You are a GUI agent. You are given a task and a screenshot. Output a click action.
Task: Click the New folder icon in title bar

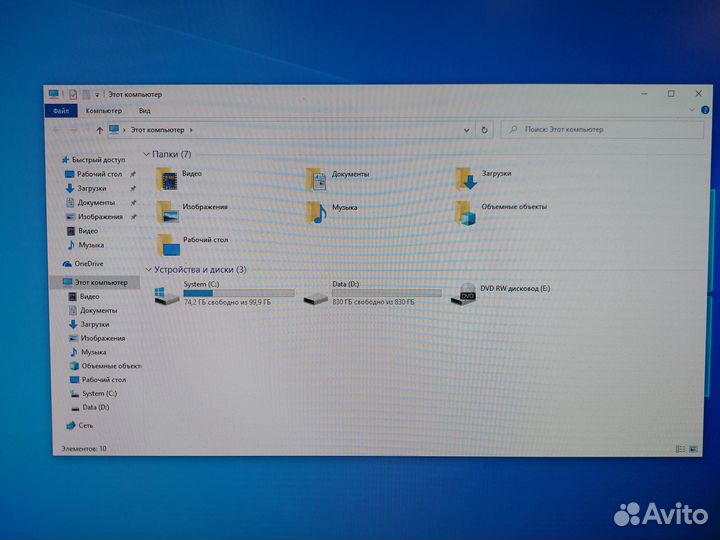86,95
